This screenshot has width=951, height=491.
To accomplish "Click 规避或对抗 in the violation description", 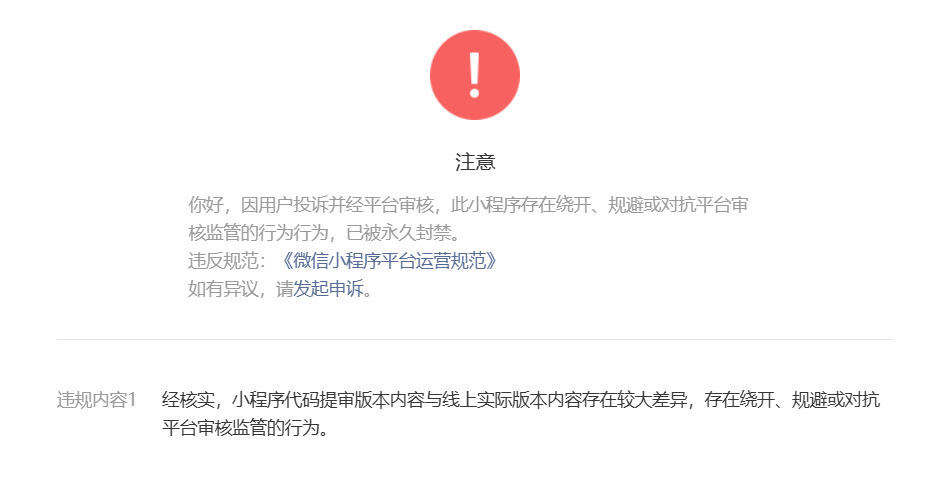I will [836, 399].
